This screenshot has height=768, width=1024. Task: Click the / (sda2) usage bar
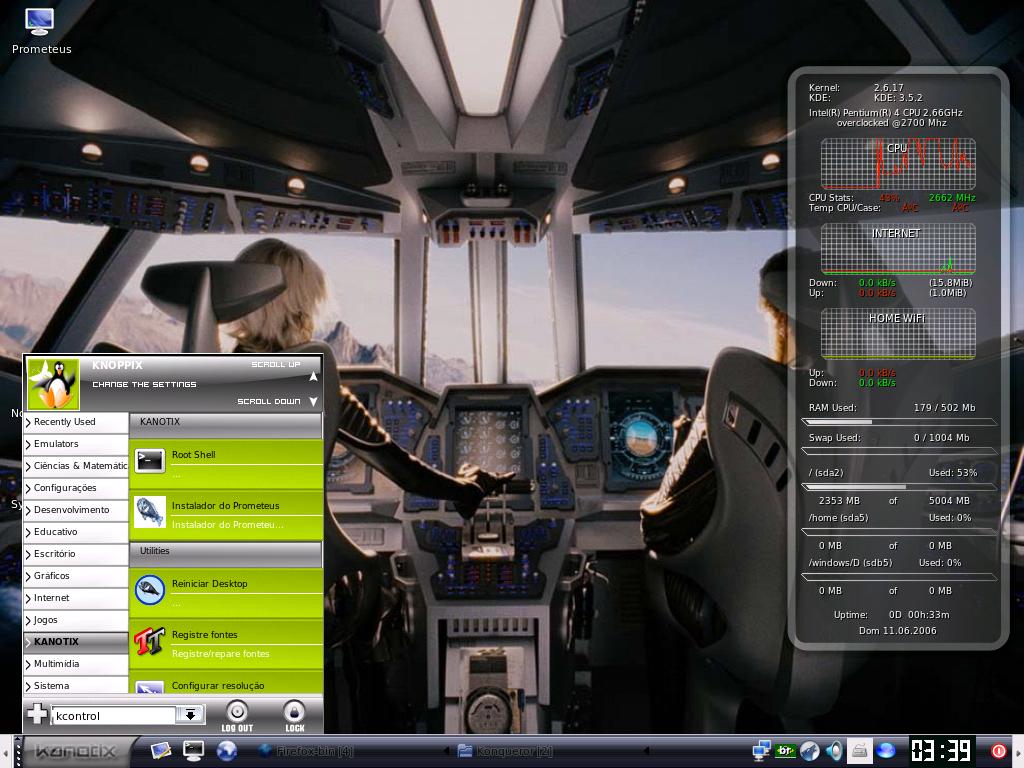pos(899,487)
